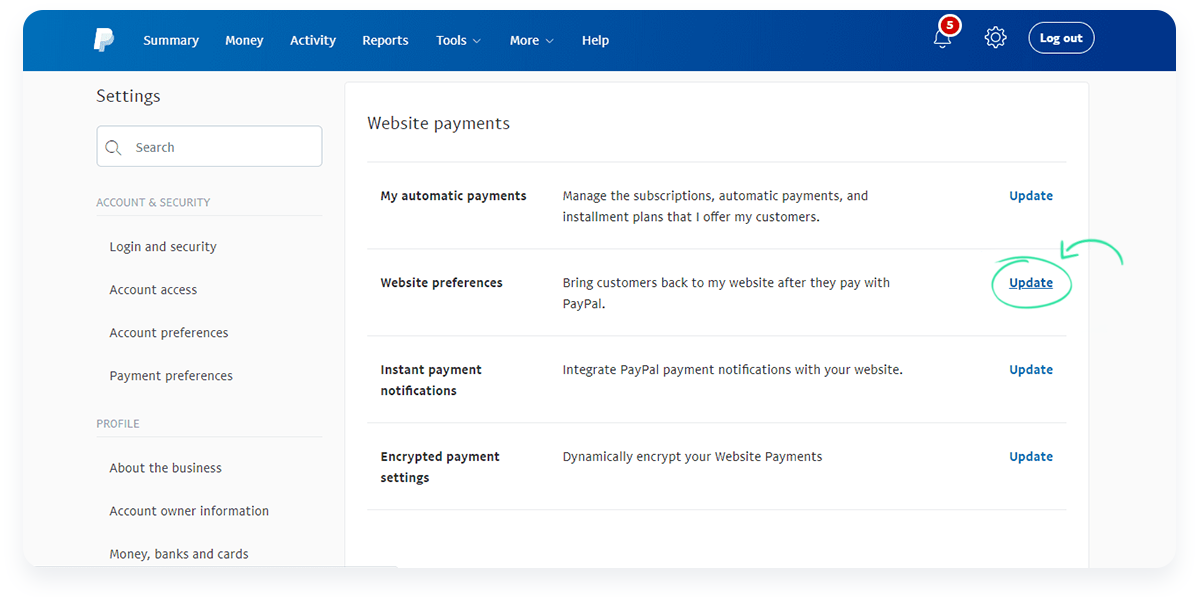Open Account preferences settings
The width and height of the screenshot is (1200, 597).
tap(169, 333)
